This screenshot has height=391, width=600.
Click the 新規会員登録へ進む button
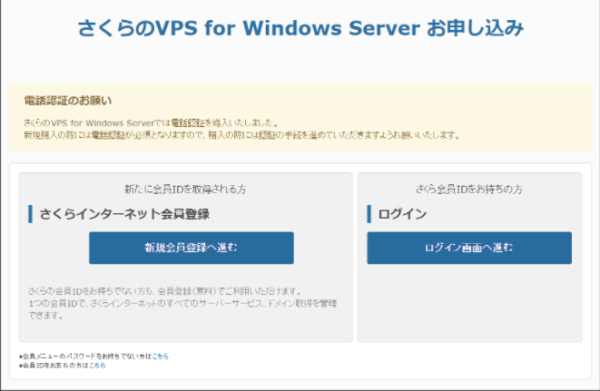point(191,248)
